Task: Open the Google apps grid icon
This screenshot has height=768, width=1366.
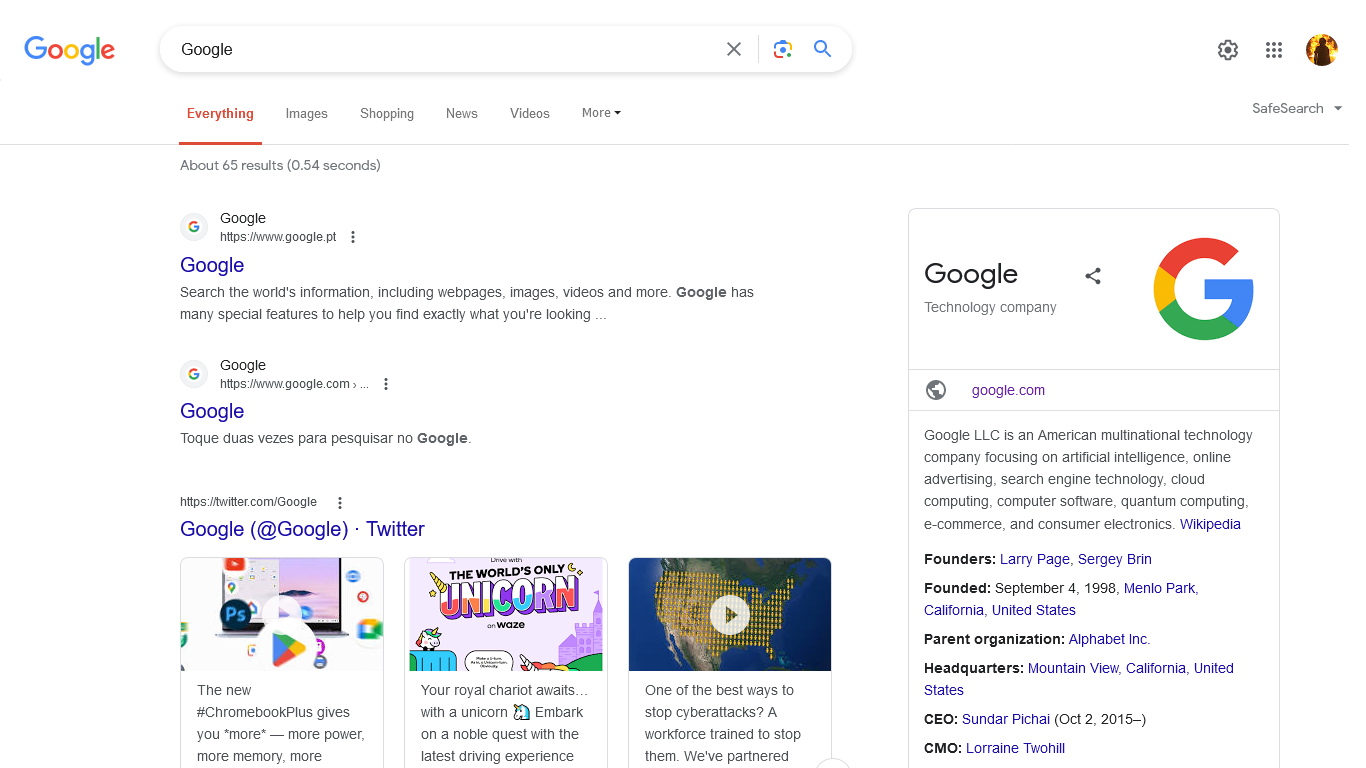Action: pos(1274,50)
